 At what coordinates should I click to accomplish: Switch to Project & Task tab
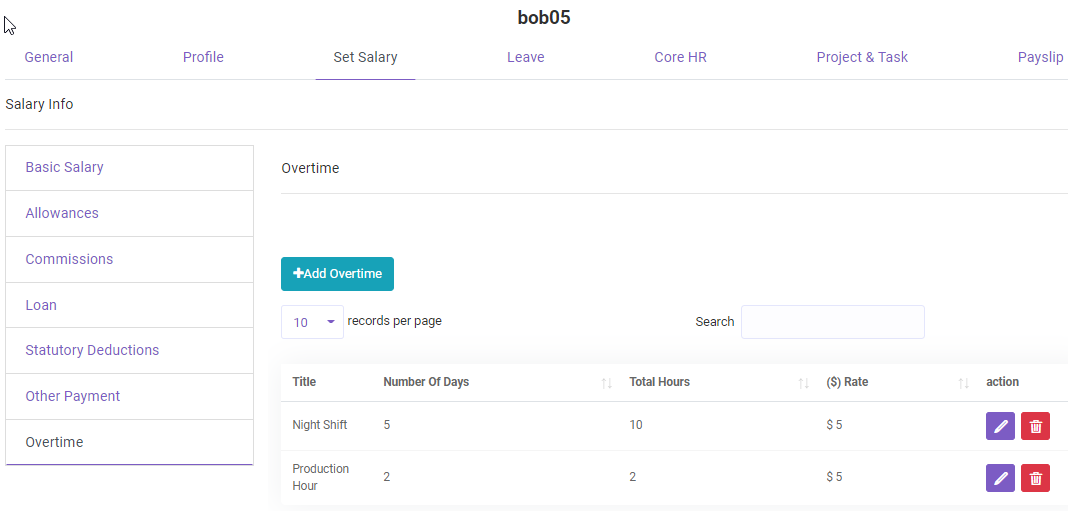(862, 57)
